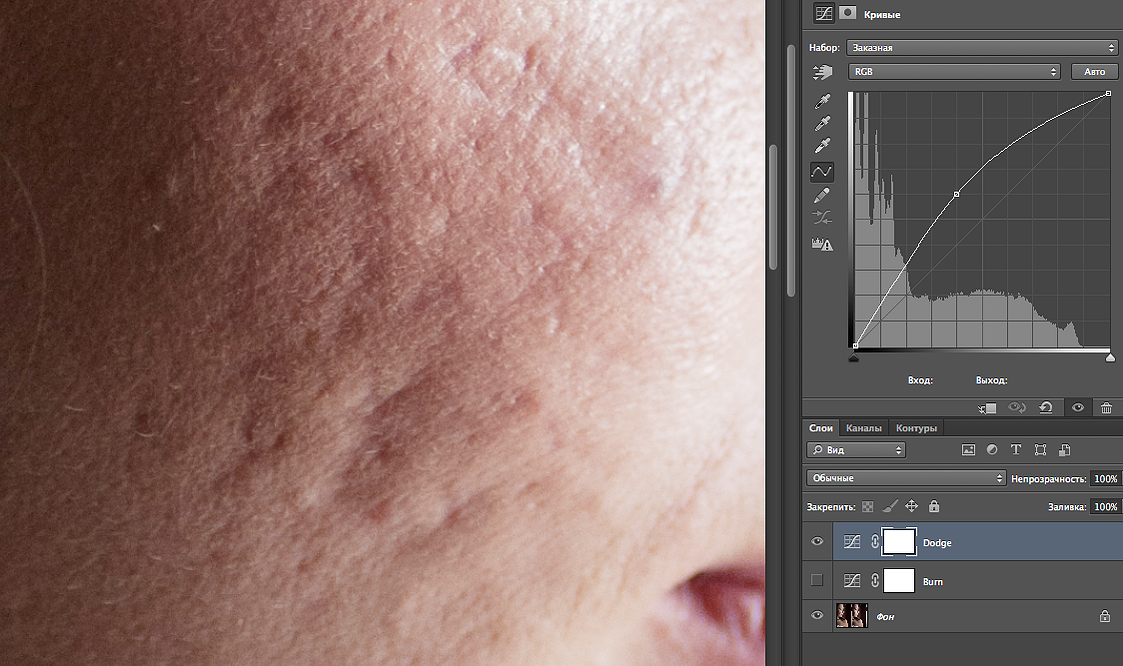The image size is (1123, 666).
Task: Reset curves to adjustment defaults
Action: (x=1046, y=407)
